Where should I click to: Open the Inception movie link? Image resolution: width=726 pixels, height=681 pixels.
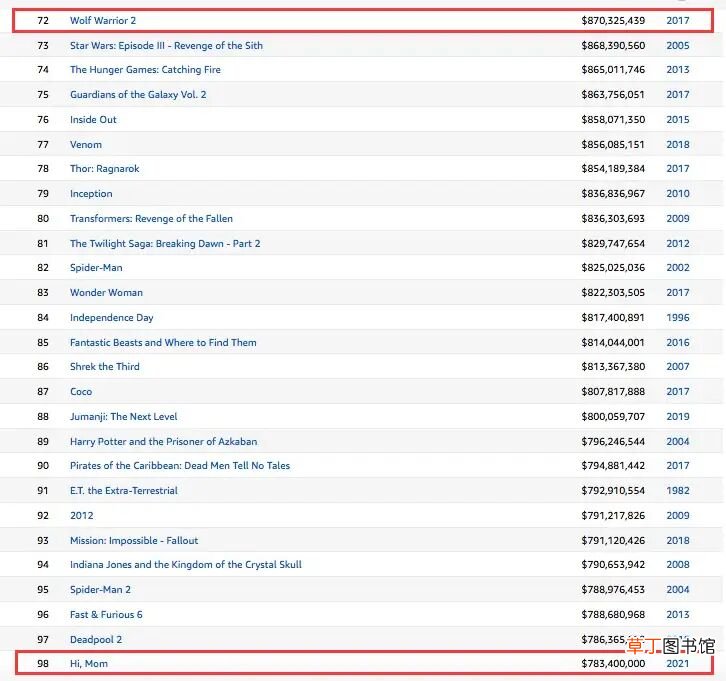91,194
